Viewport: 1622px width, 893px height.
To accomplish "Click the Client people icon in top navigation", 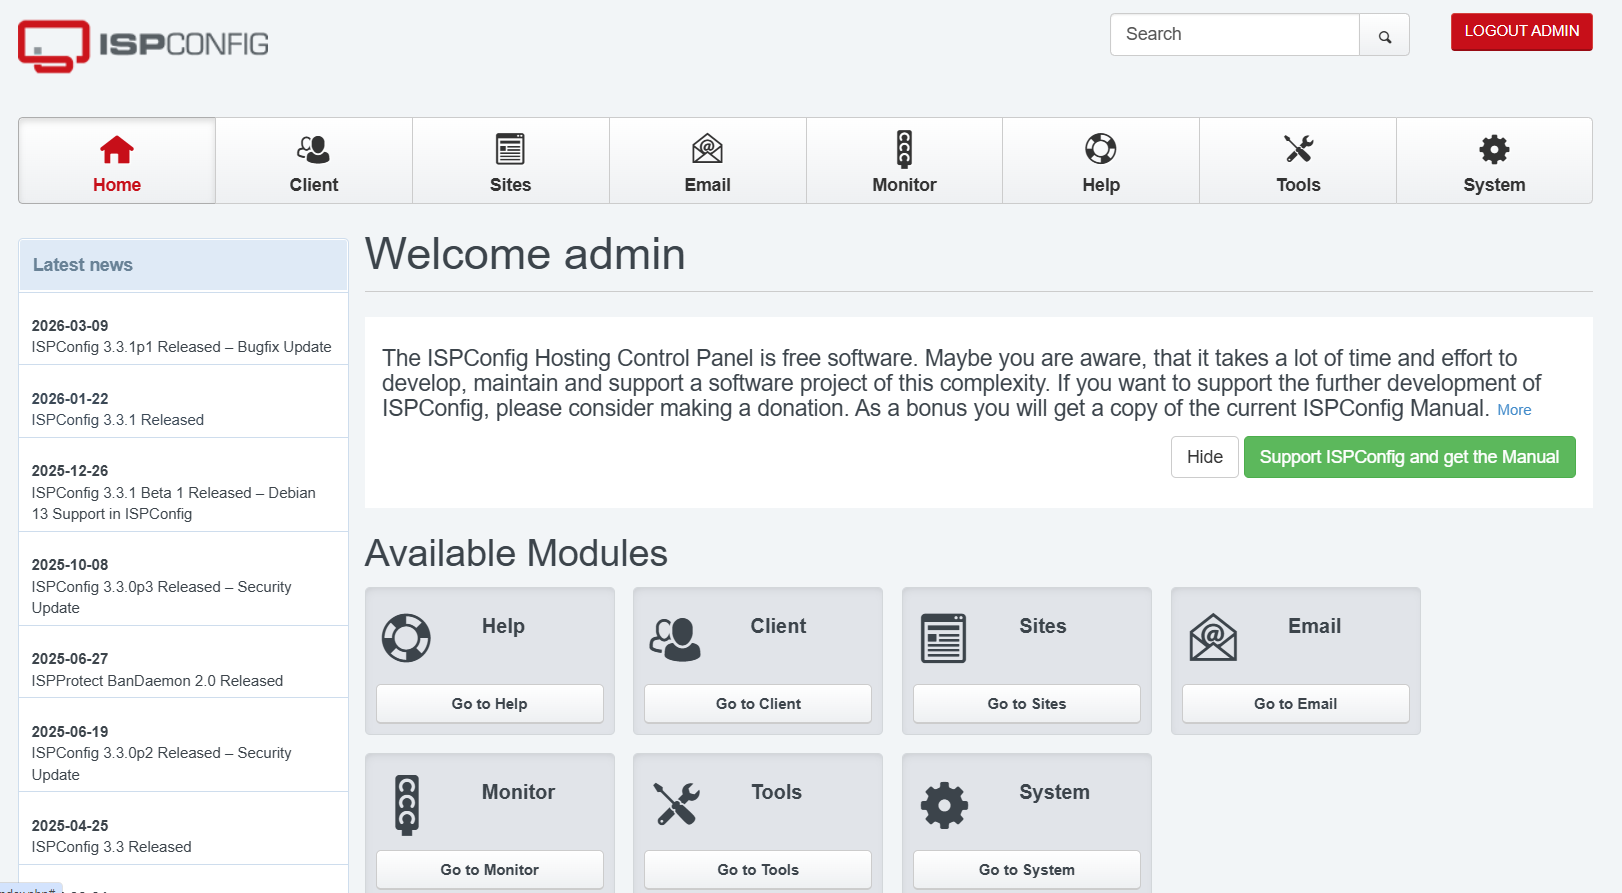I will click(313, 150).
